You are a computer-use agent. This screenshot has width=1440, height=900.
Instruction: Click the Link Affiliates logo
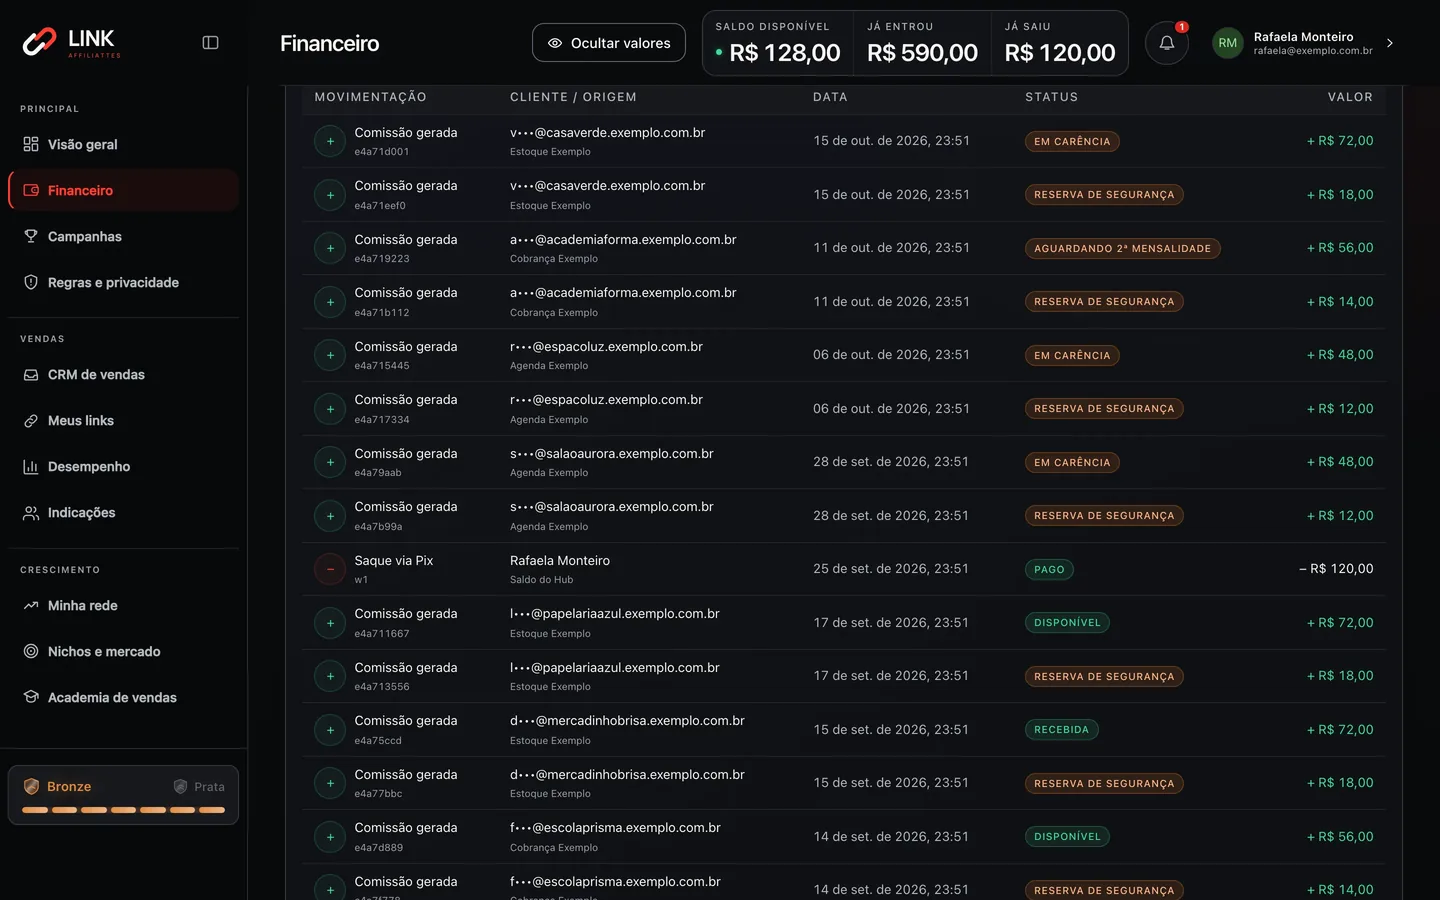72,42
